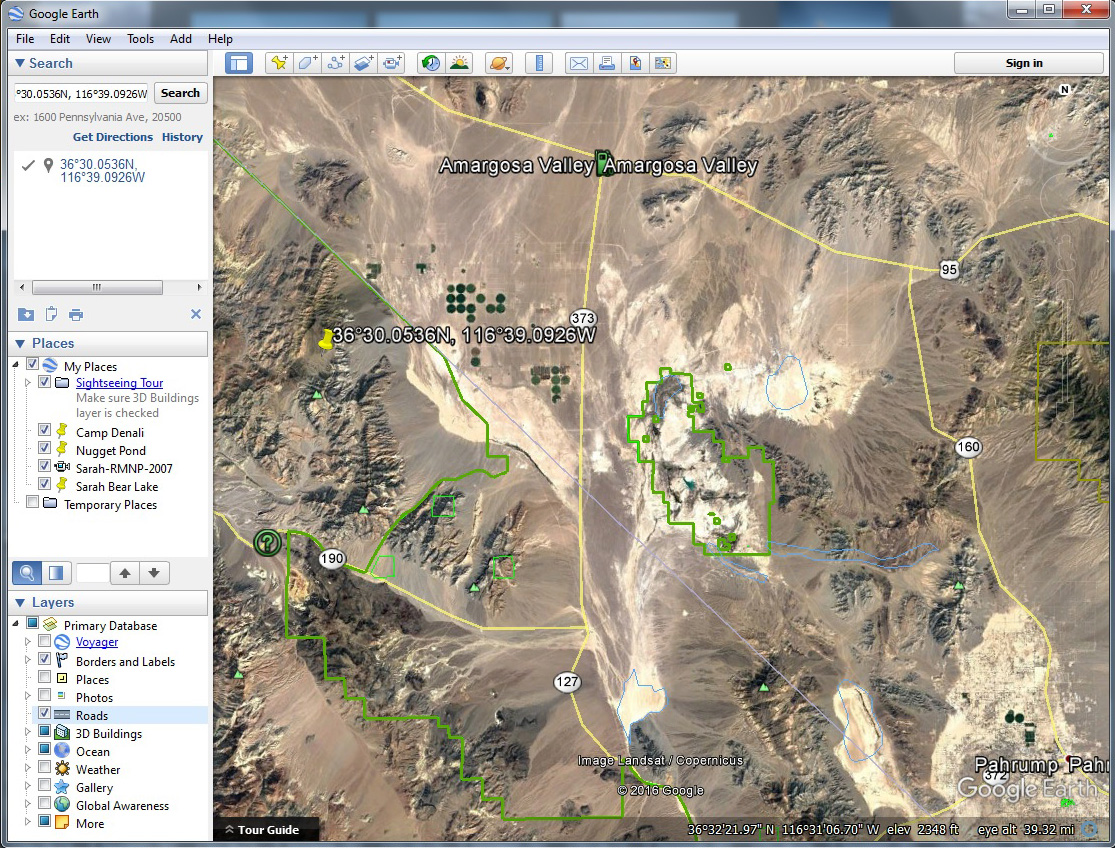Print search results icon
Screen dimensions: 1115x848
[76, 314]
